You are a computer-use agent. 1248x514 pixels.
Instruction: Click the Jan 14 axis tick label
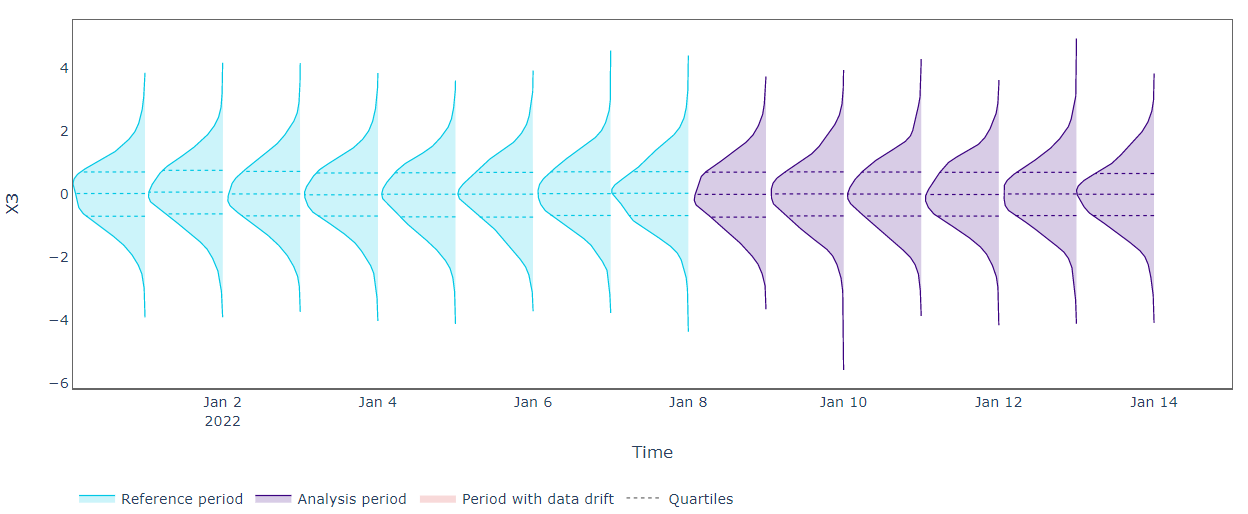[x=1154, y=402]
